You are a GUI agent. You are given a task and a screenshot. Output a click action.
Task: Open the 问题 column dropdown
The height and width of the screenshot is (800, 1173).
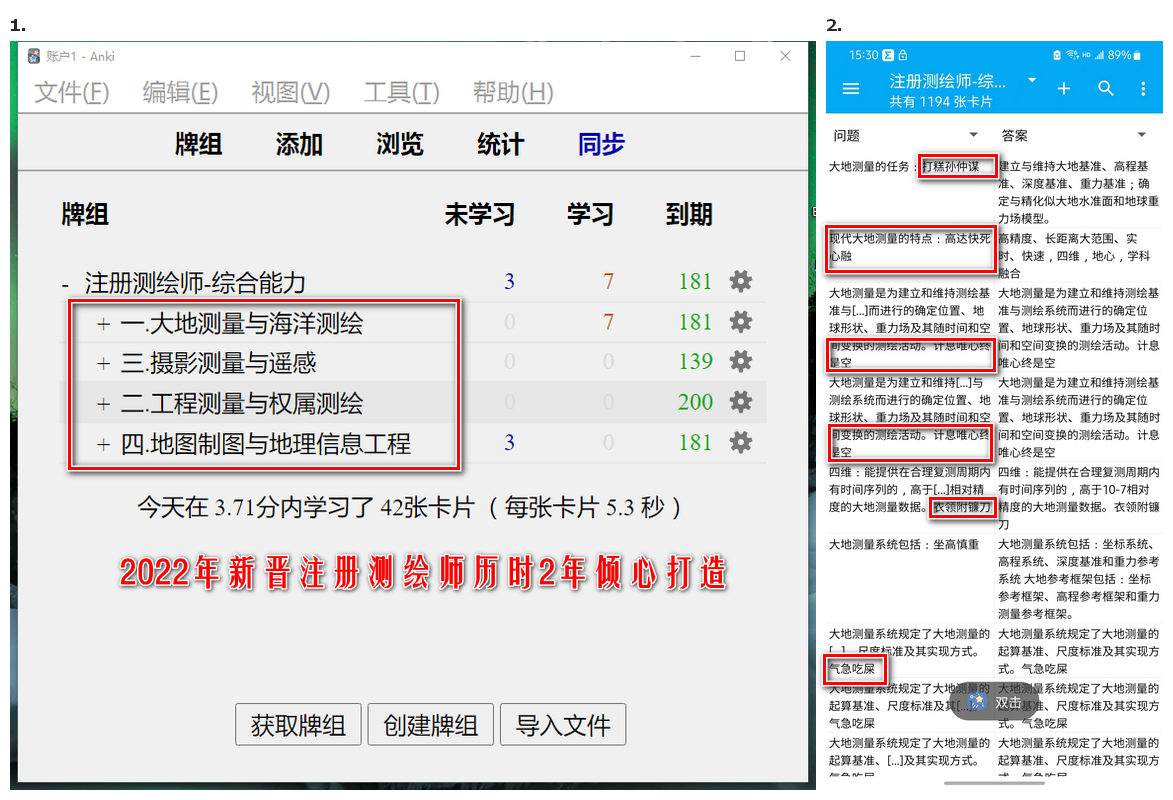coord(973,135)
